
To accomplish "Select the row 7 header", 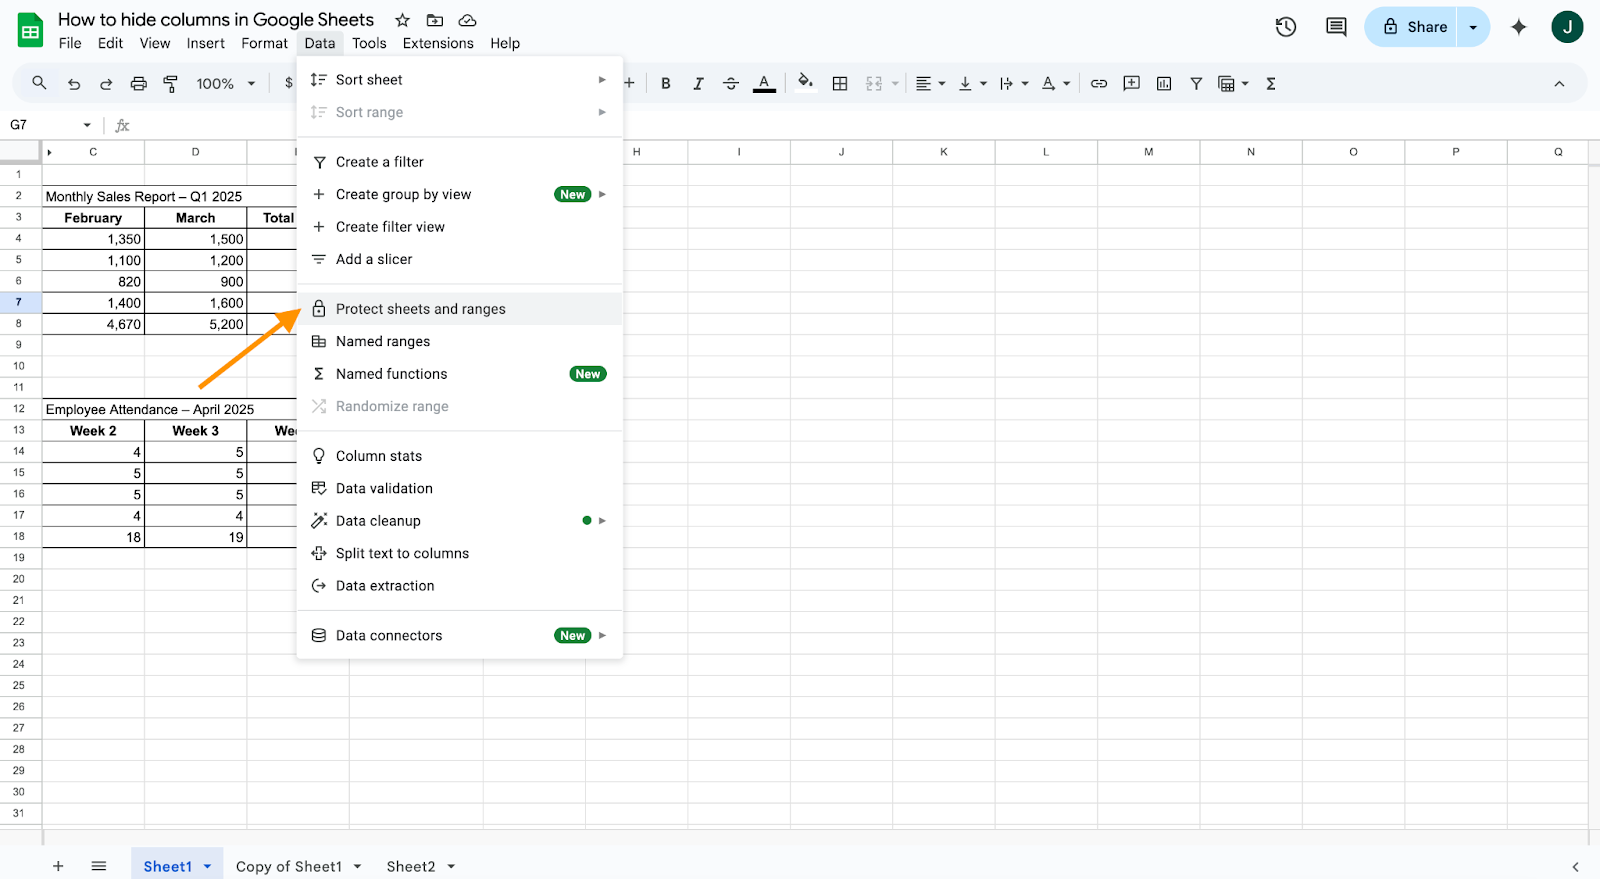I will point(19,302).
